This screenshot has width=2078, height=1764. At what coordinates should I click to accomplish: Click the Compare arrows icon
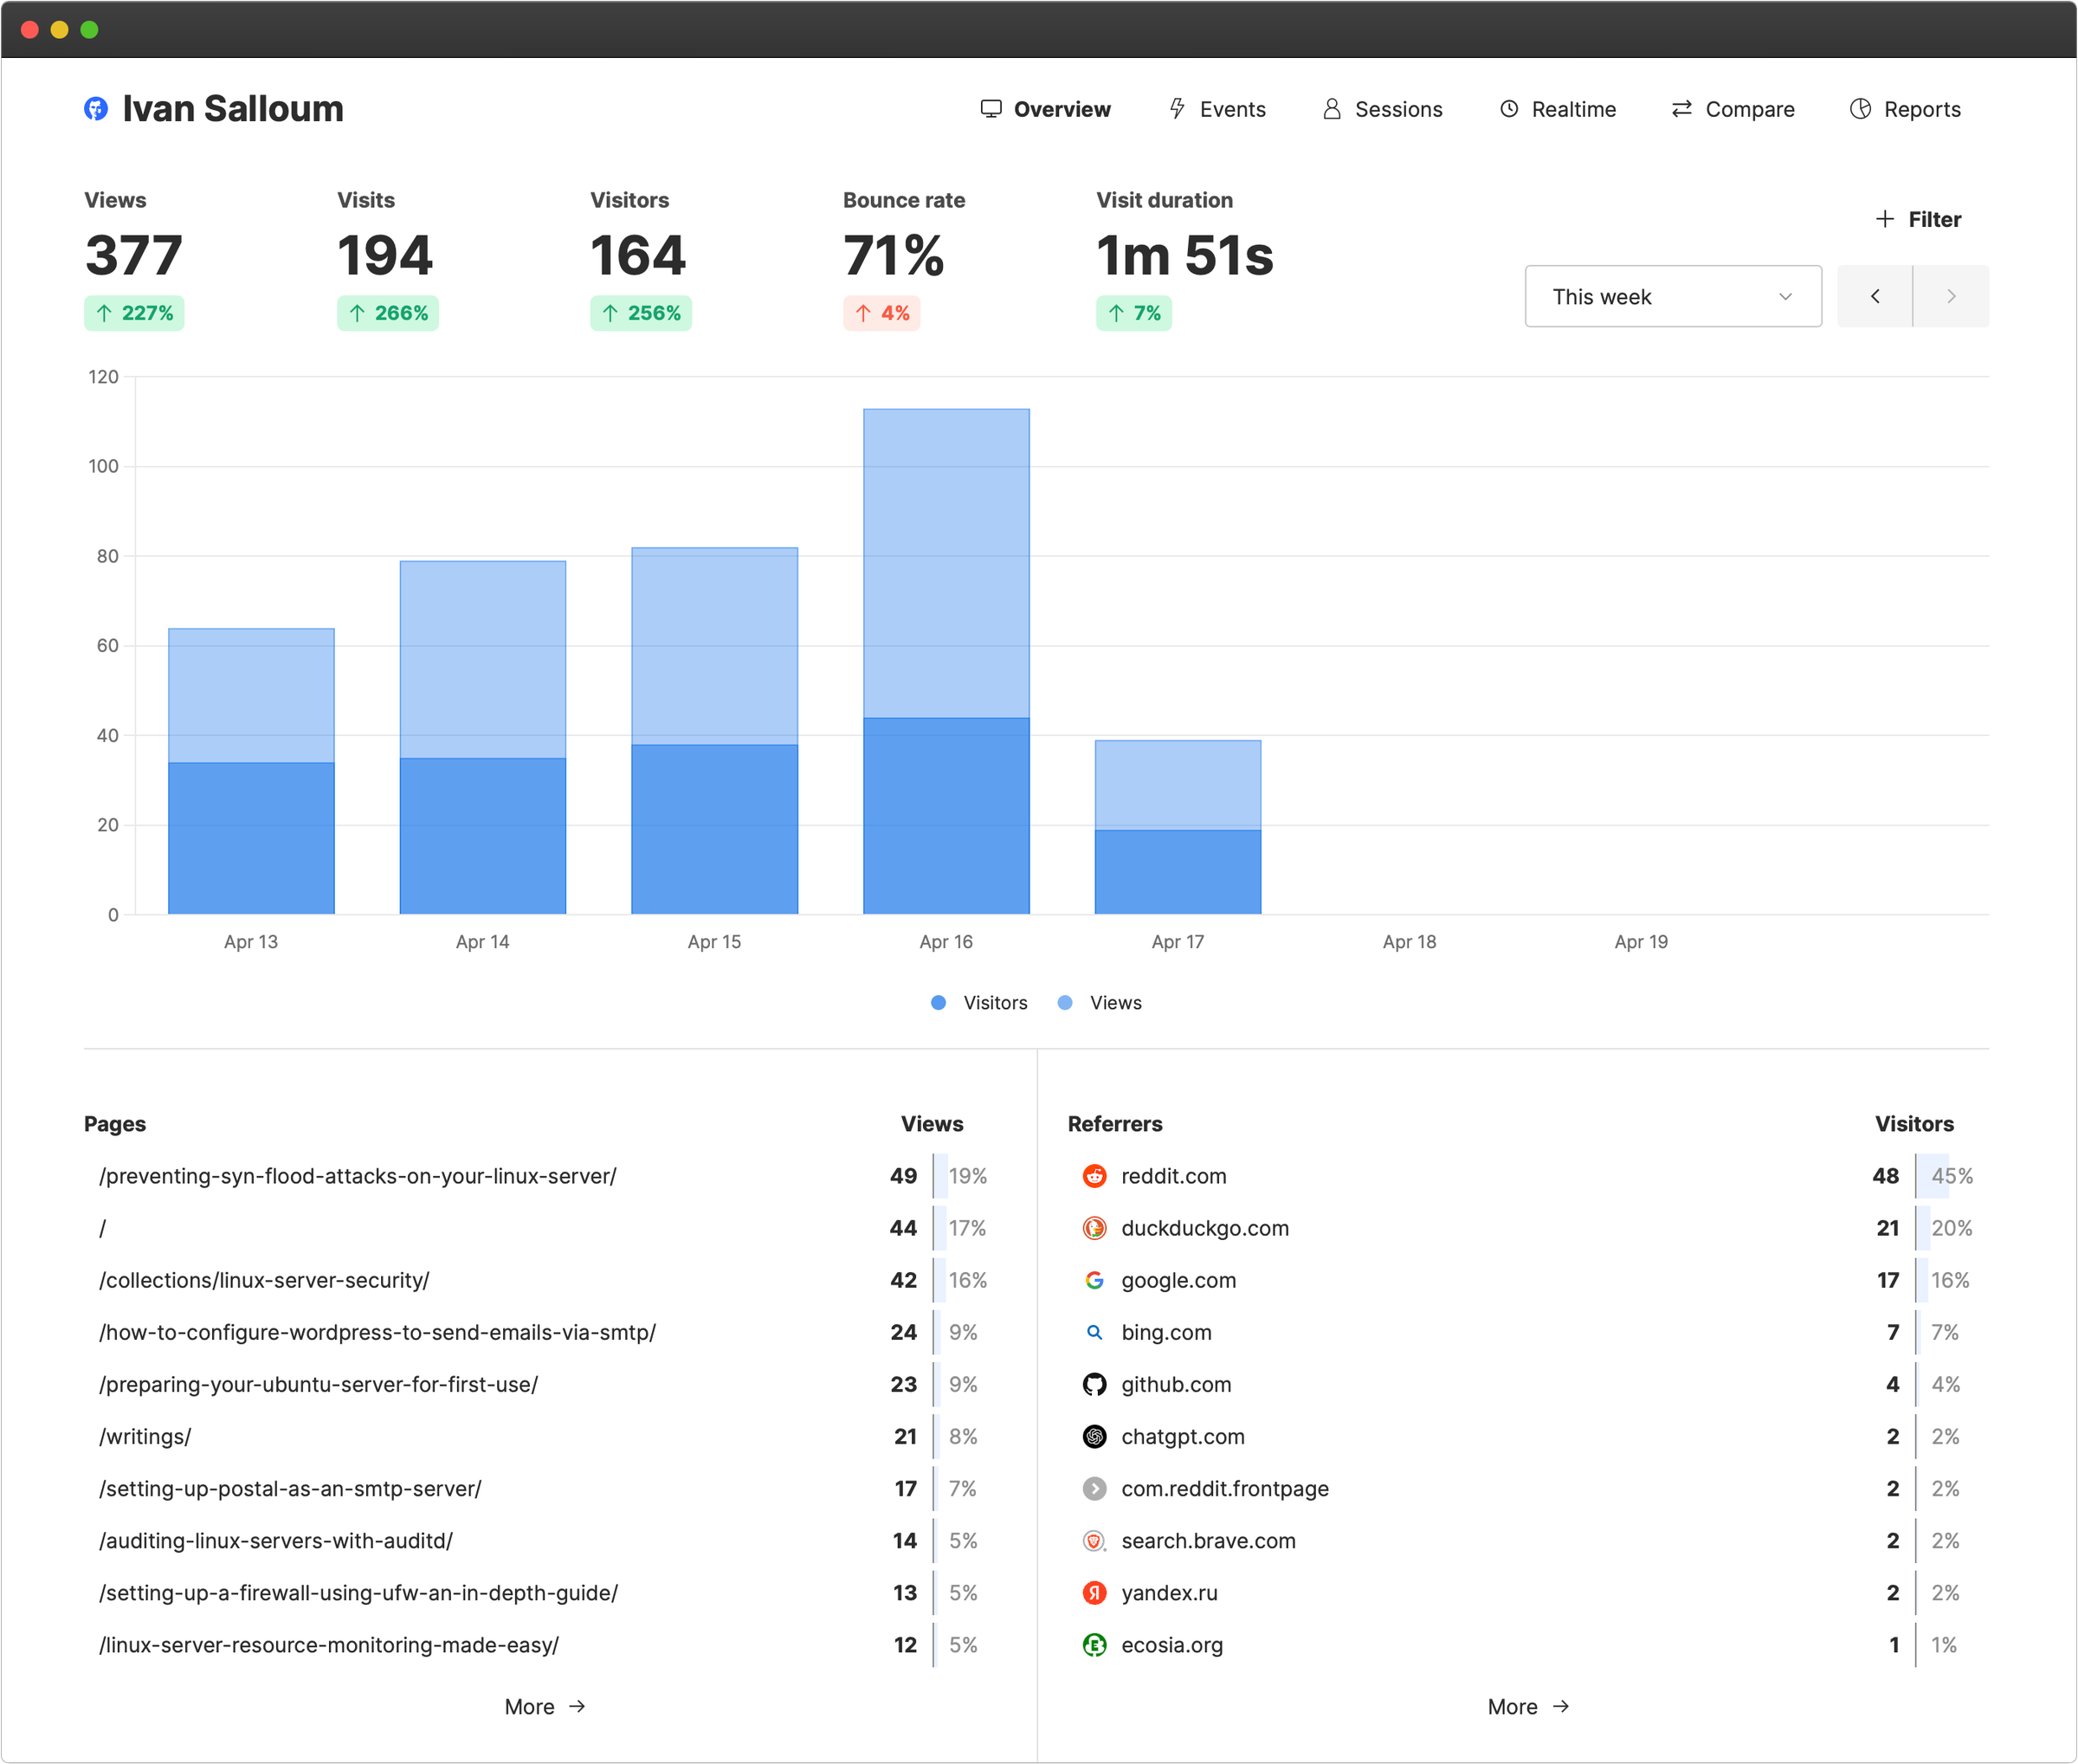[x=1681, y=109]
